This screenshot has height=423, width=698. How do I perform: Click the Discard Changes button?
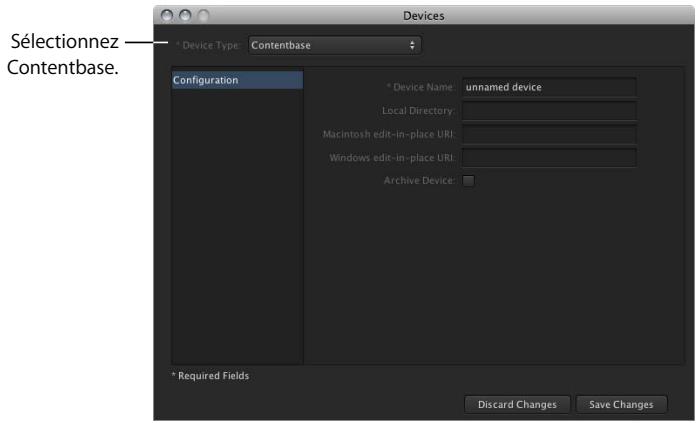(x=517, y=404)
